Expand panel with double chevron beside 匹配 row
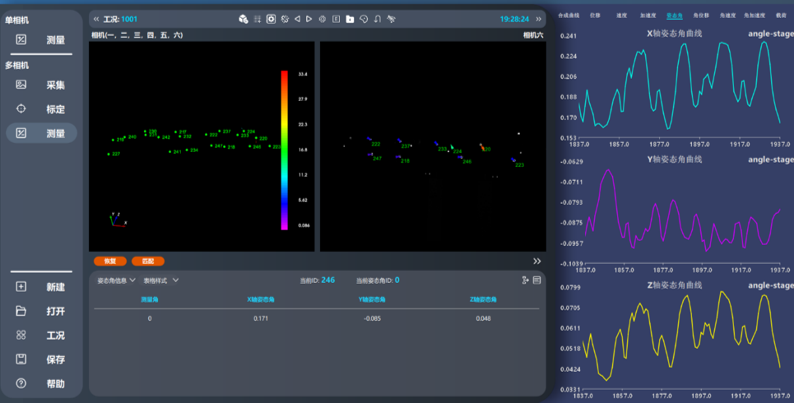Screen dimensions: 794x403 pos(537,261)
